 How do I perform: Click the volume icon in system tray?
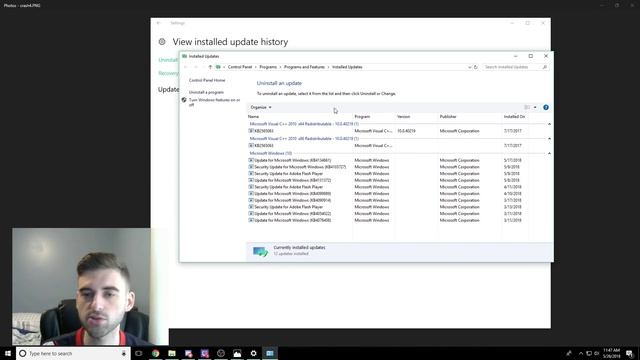click(596, 353)
